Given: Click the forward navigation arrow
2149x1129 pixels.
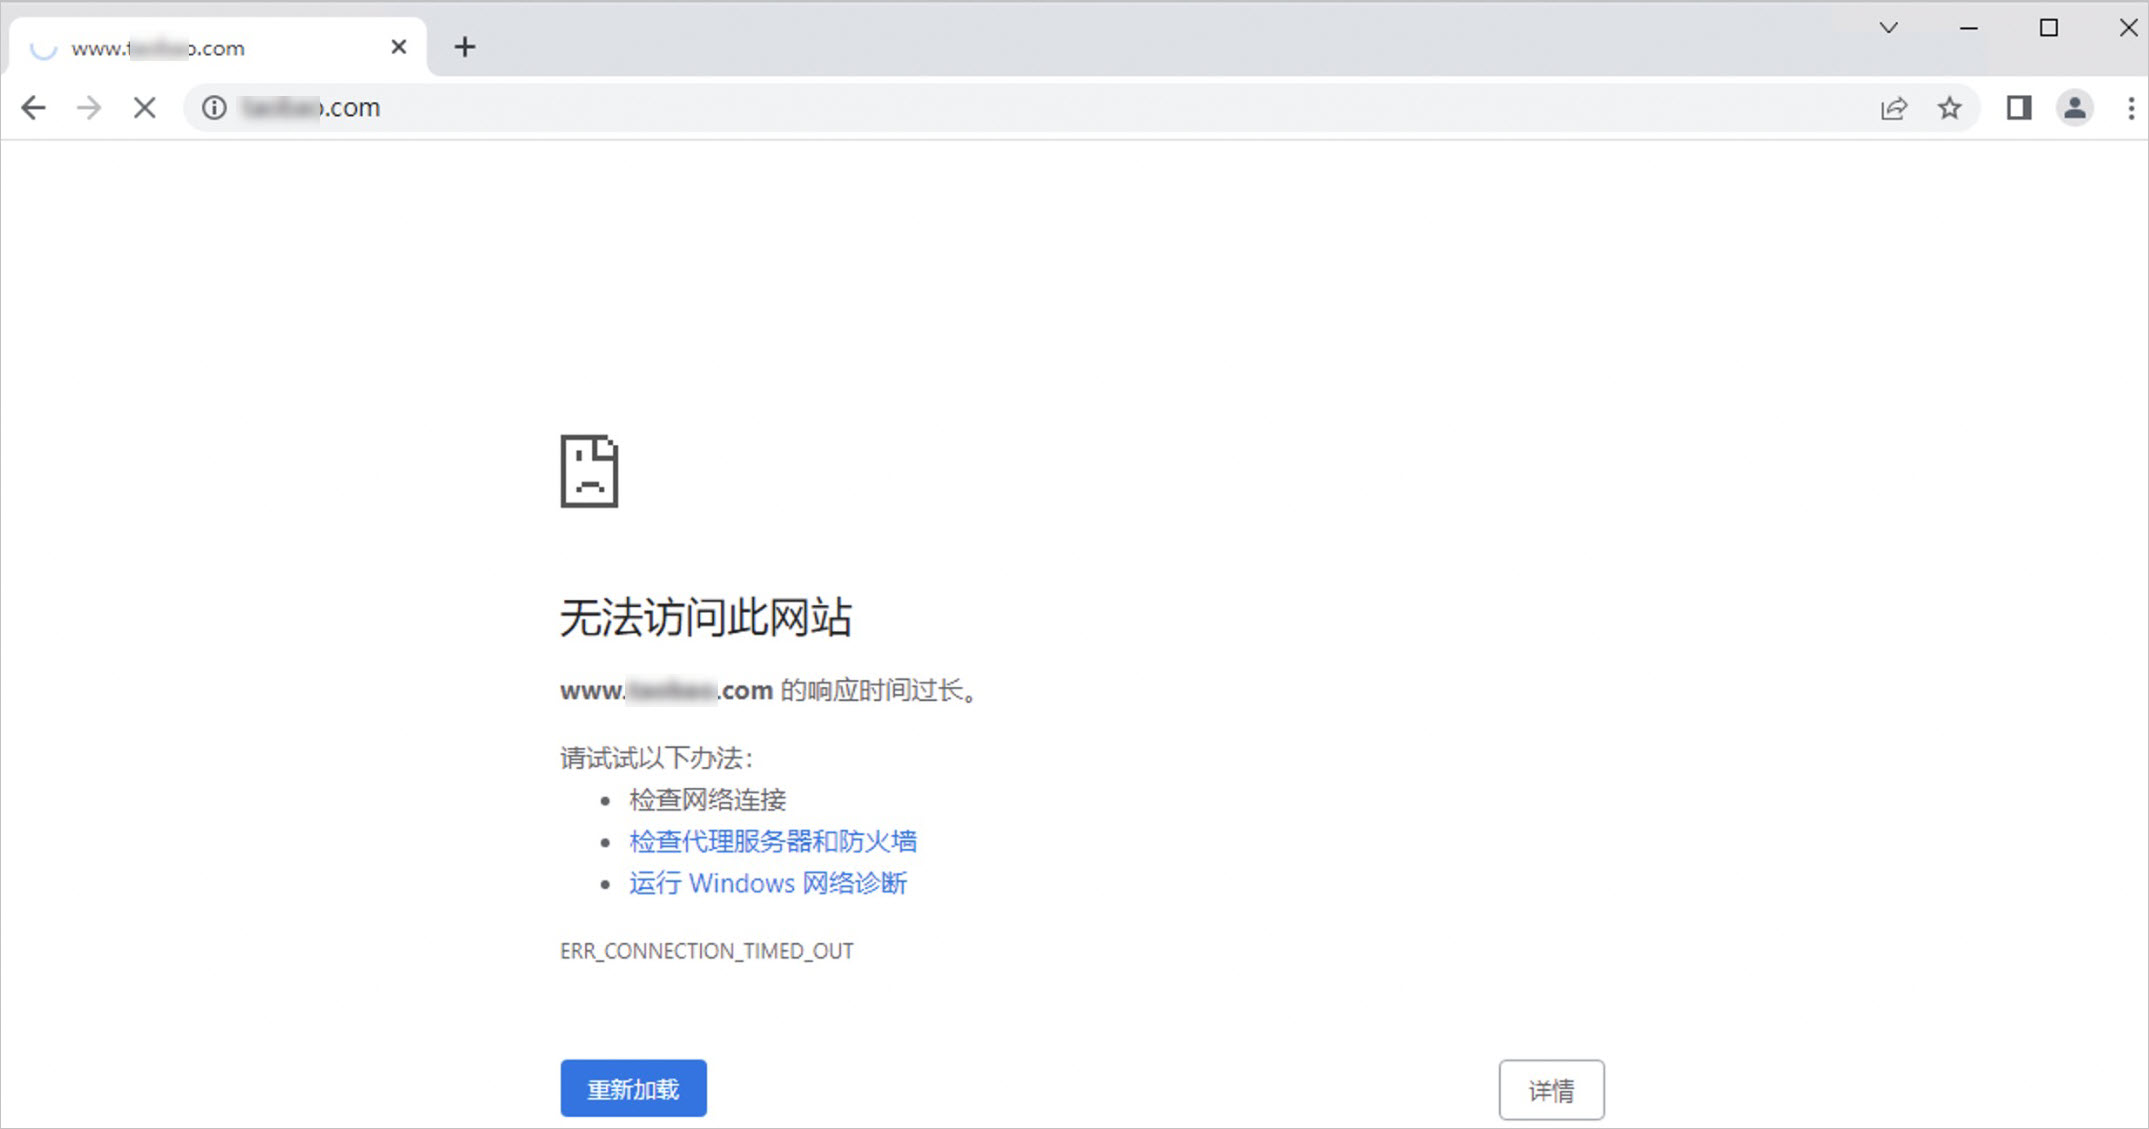Looking at the screenshot, I should (89, 108).
